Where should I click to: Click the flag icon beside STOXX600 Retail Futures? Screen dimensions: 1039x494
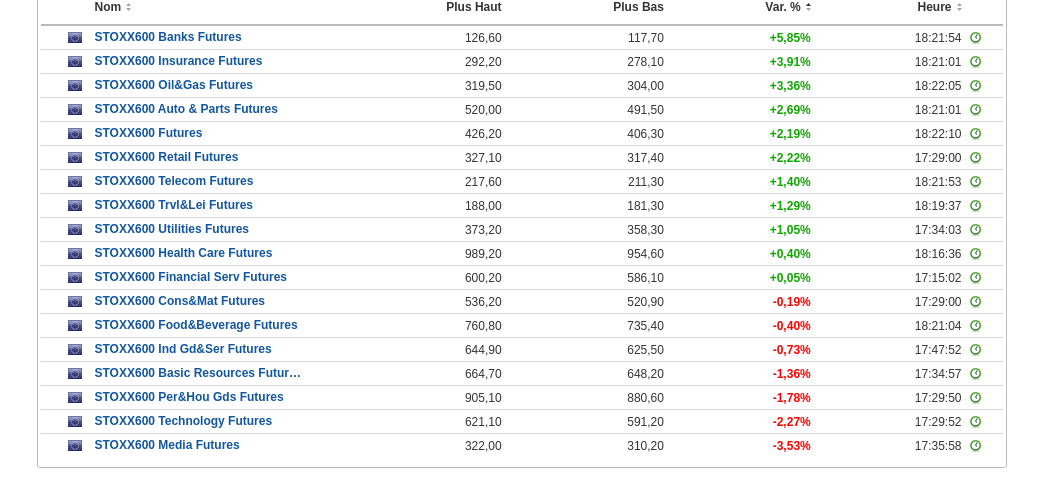75,158
